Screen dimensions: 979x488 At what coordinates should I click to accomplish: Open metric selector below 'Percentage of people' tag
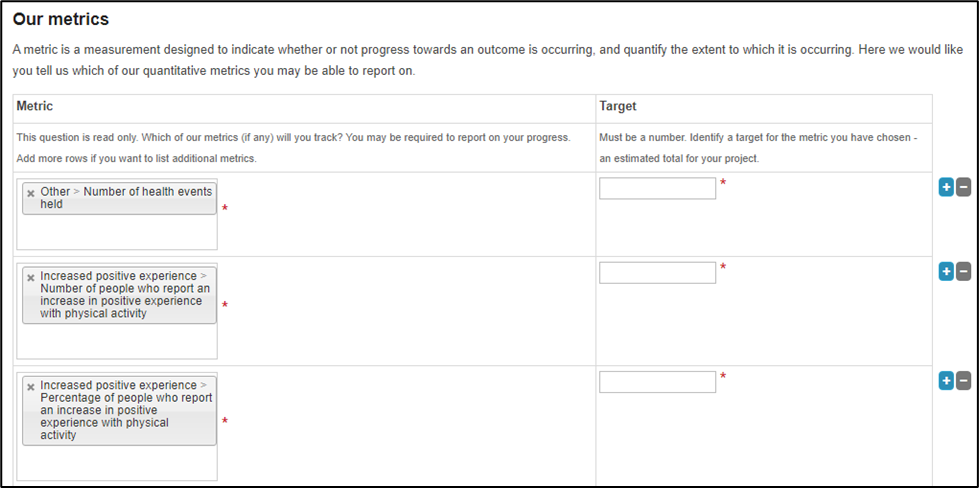pyautogui.click(x=117, y=462)
